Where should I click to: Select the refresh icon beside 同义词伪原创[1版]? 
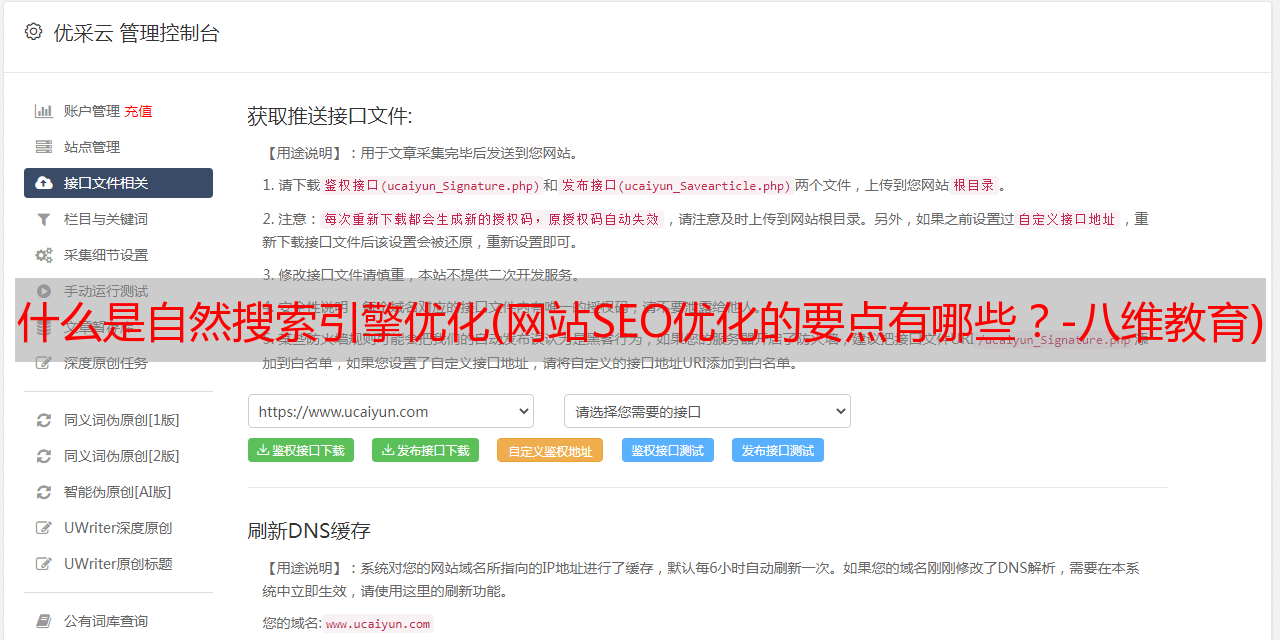44,420
